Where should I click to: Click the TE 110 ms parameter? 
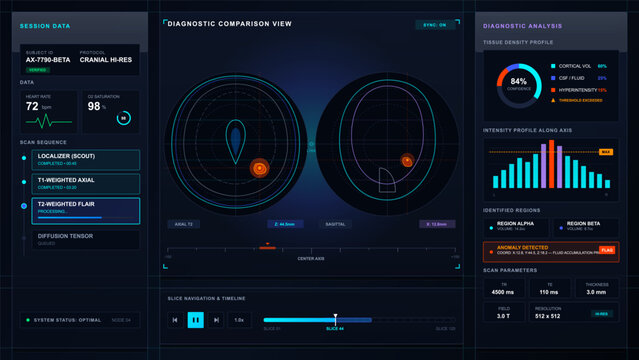pyautogui.click(x=549, y=288)
